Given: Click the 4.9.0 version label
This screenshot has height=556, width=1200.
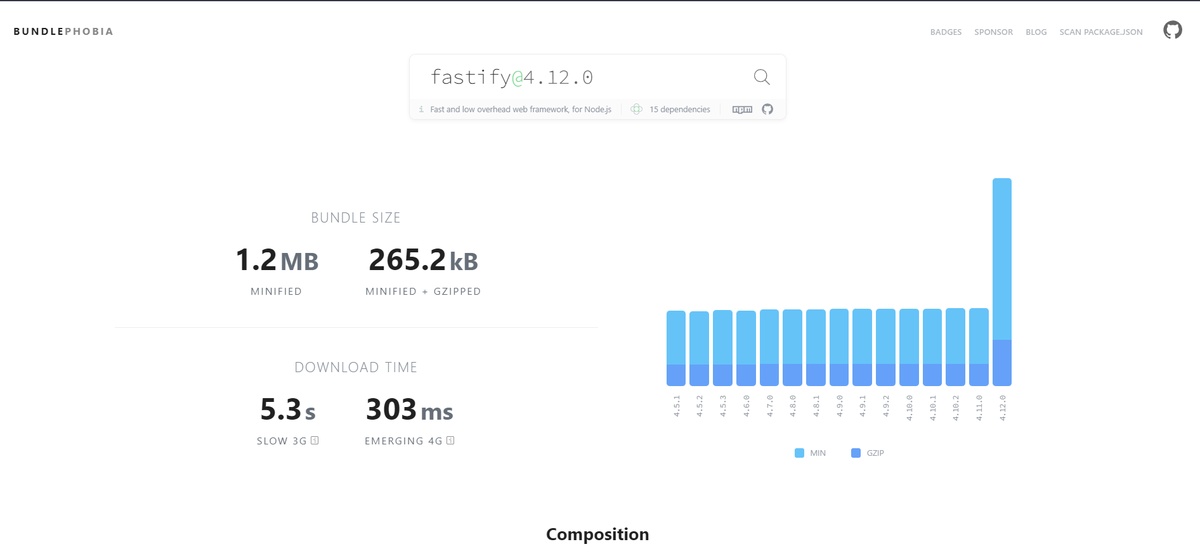Looking at the screenshot, I should 839,406.
